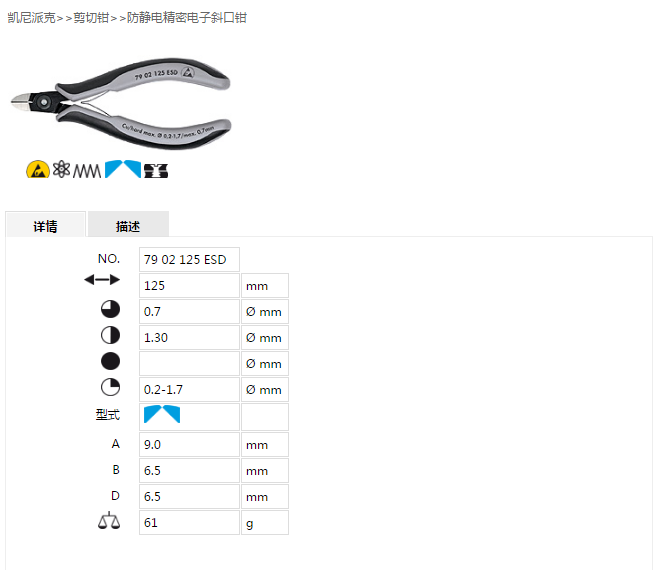This screenshot has width=658, height=570.
Task: Click the 防静电精密电子斜口钳 breadcrumb
Action: [187, 18]
